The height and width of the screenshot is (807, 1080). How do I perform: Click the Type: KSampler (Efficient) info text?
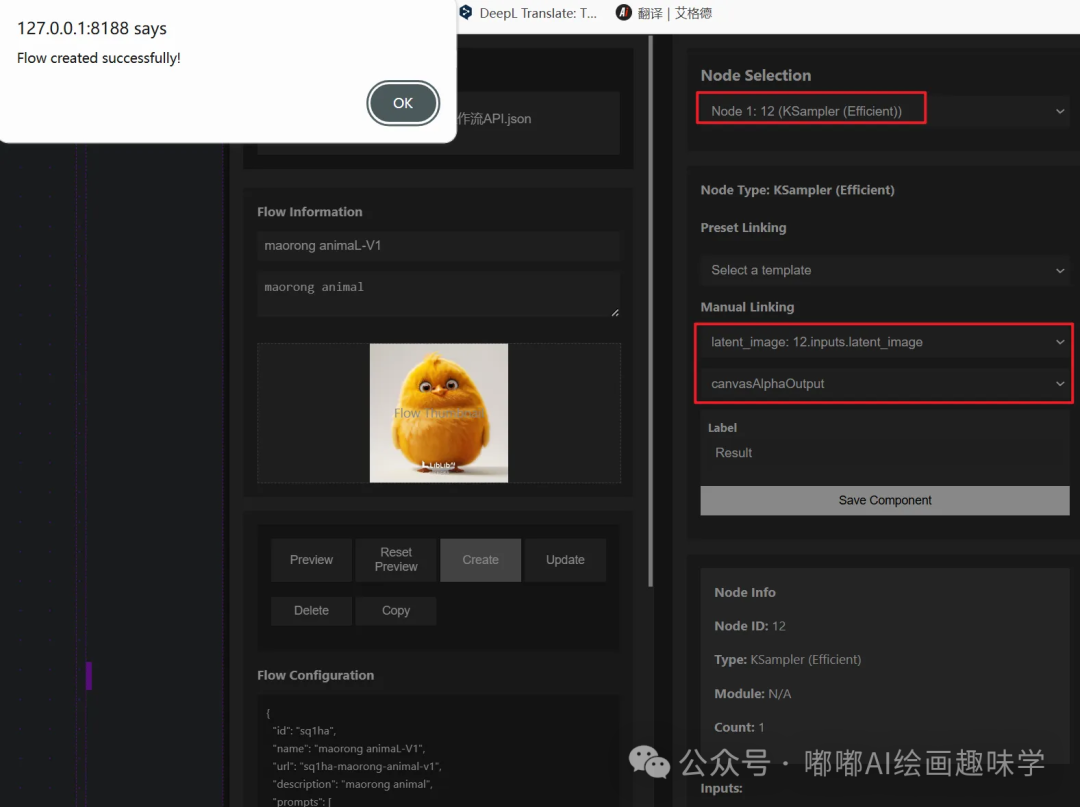[787, 660]
